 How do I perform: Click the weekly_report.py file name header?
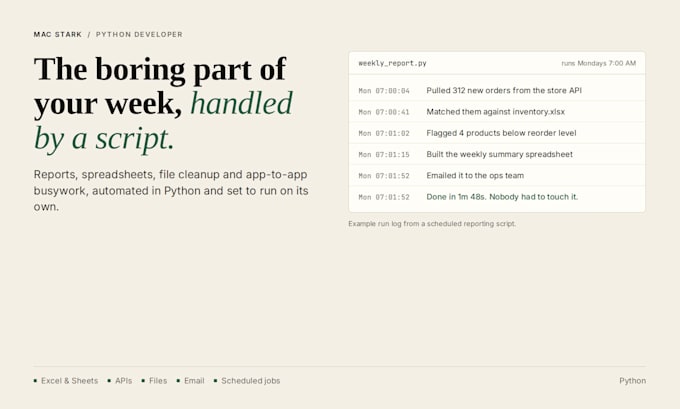coord(392,63)
